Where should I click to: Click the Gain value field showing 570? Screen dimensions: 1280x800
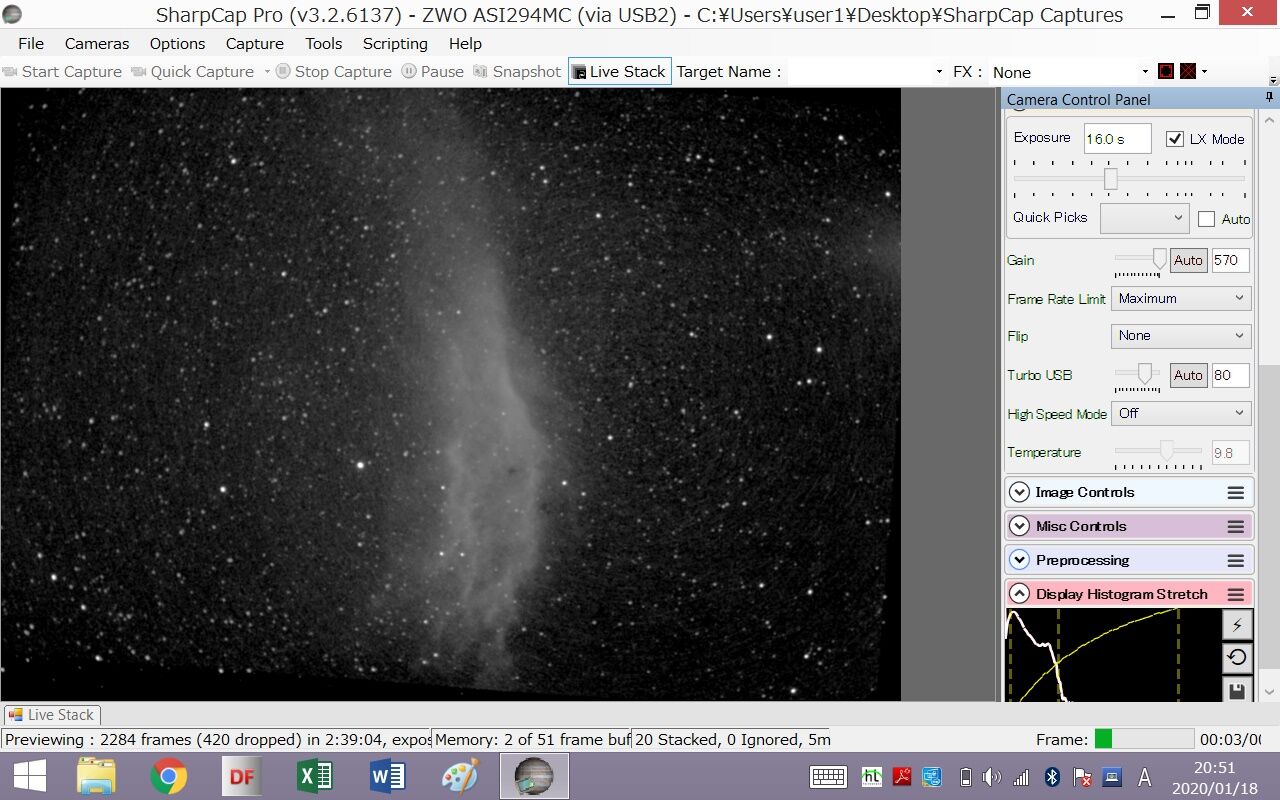click(x=1230, y=261)
